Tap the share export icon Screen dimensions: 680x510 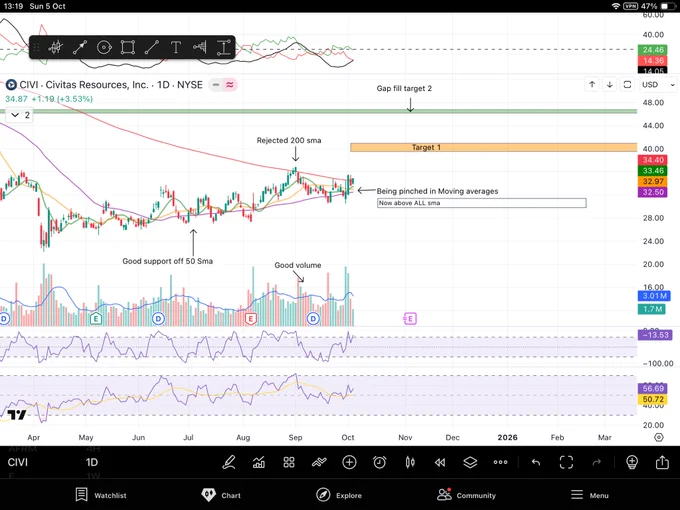[x=662, y=462]
